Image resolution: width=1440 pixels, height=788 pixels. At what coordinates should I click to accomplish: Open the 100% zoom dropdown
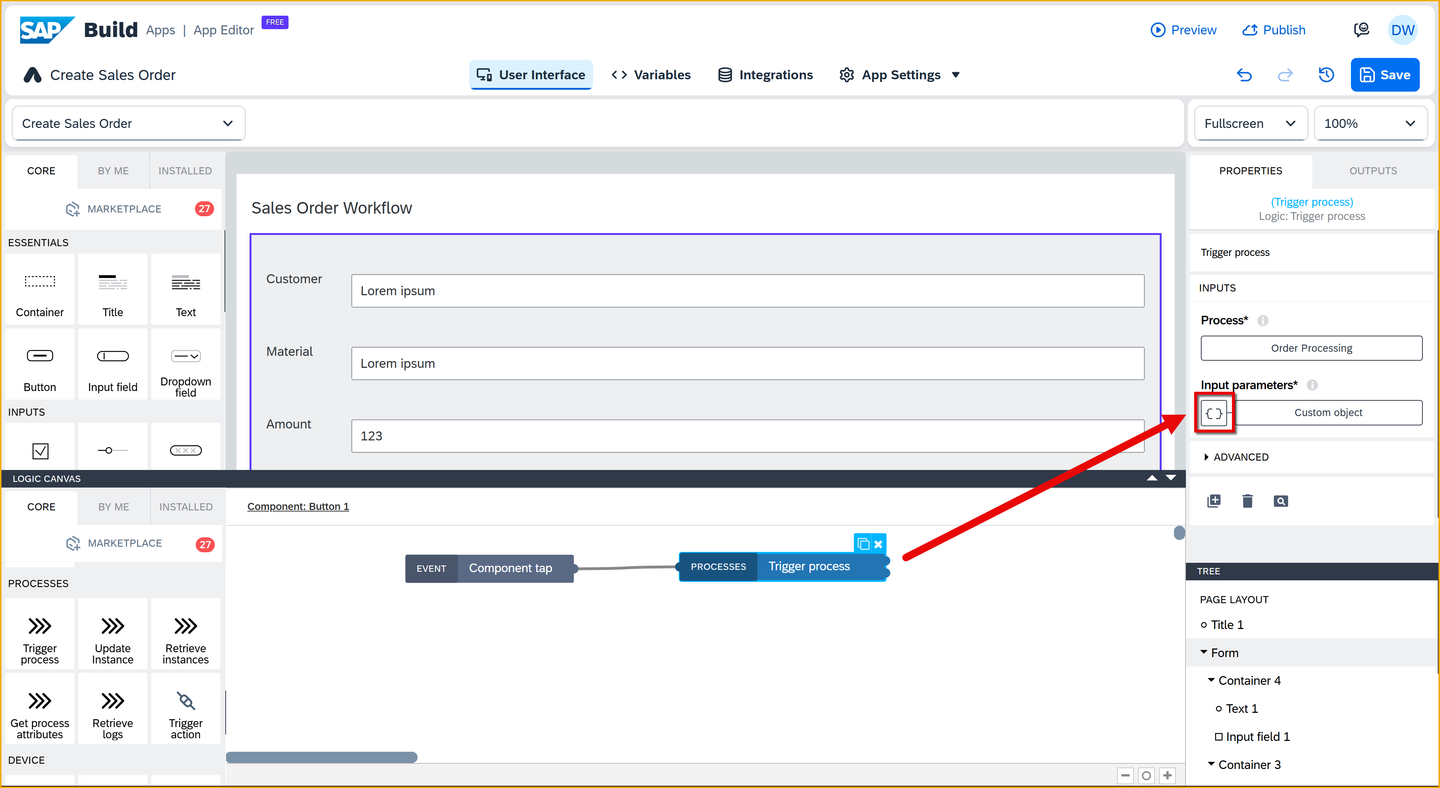point(1370,123)
